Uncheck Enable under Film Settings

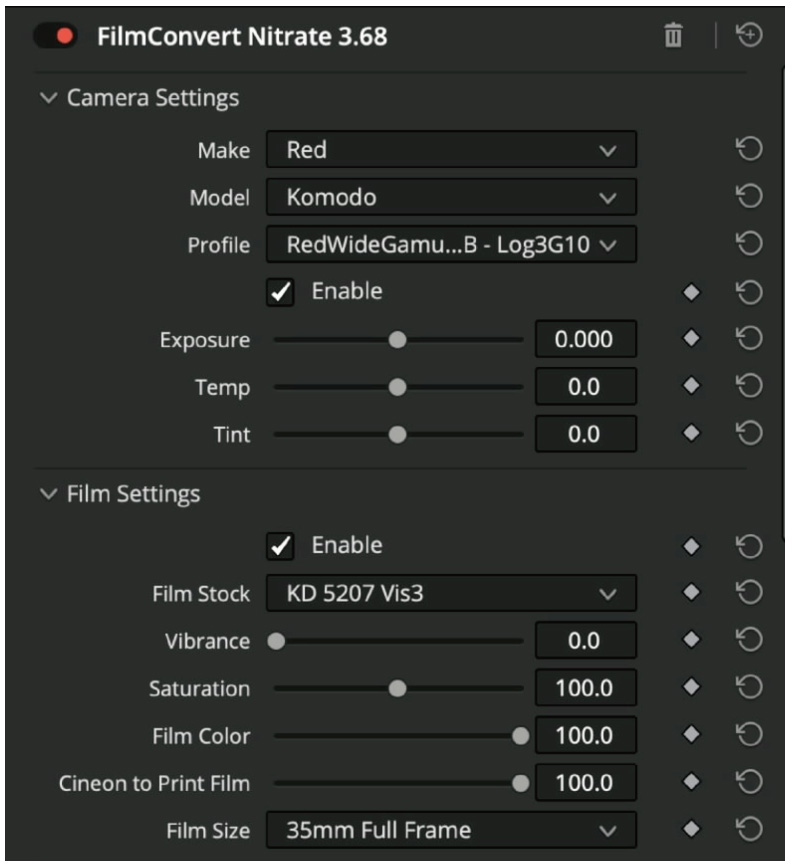point(283,546)
